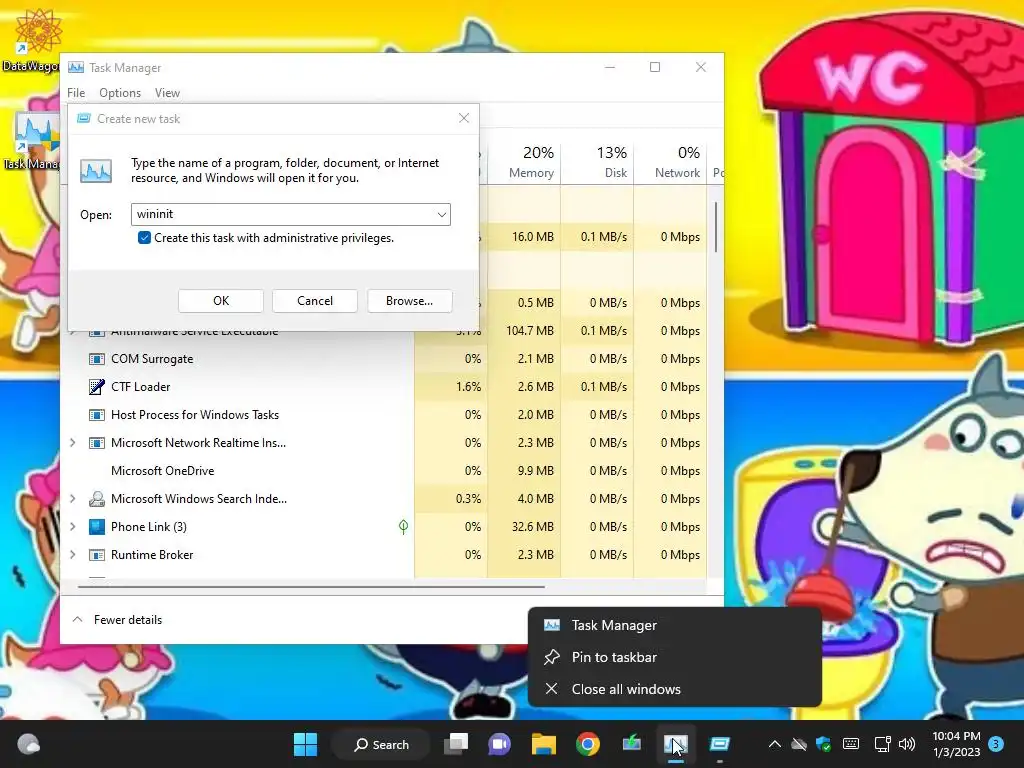Click the OneDrive cloud tray icon

pyautogui.click(x=799, y=744)
